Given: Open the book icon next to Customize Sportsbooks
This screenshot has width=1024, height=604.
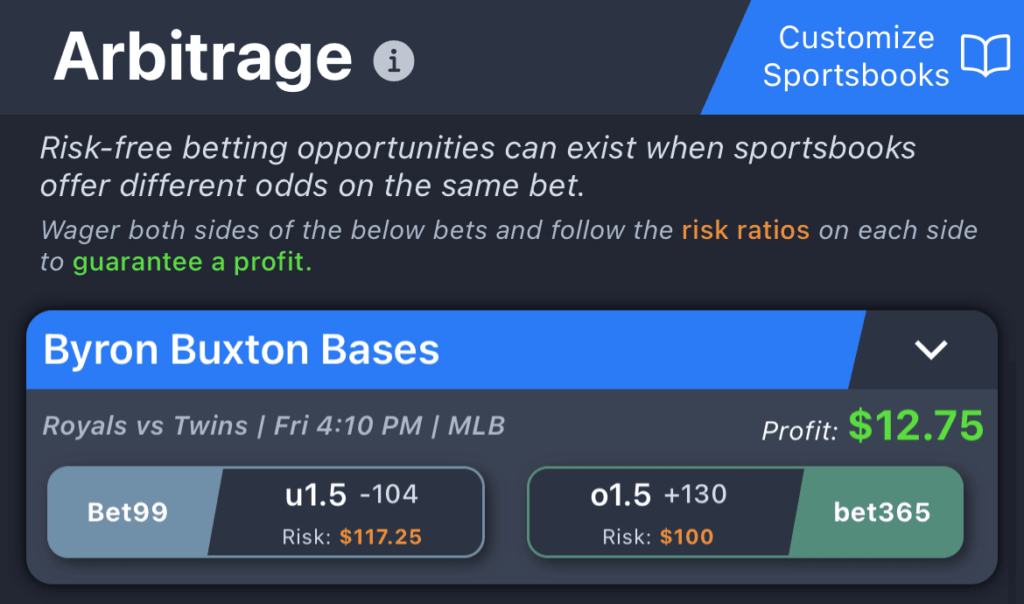Looking at the screenshot, I should pos(984,58).
